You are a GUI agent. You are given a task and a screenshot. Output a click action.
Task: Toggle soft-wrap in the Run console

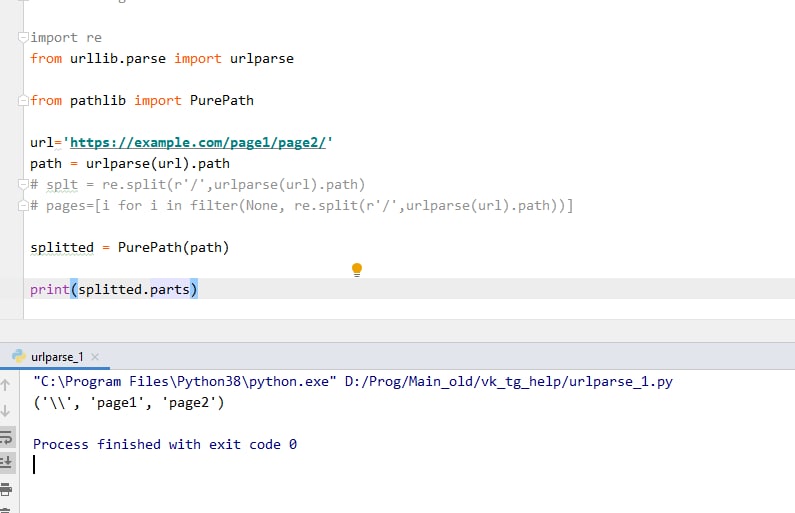(6, 436)
